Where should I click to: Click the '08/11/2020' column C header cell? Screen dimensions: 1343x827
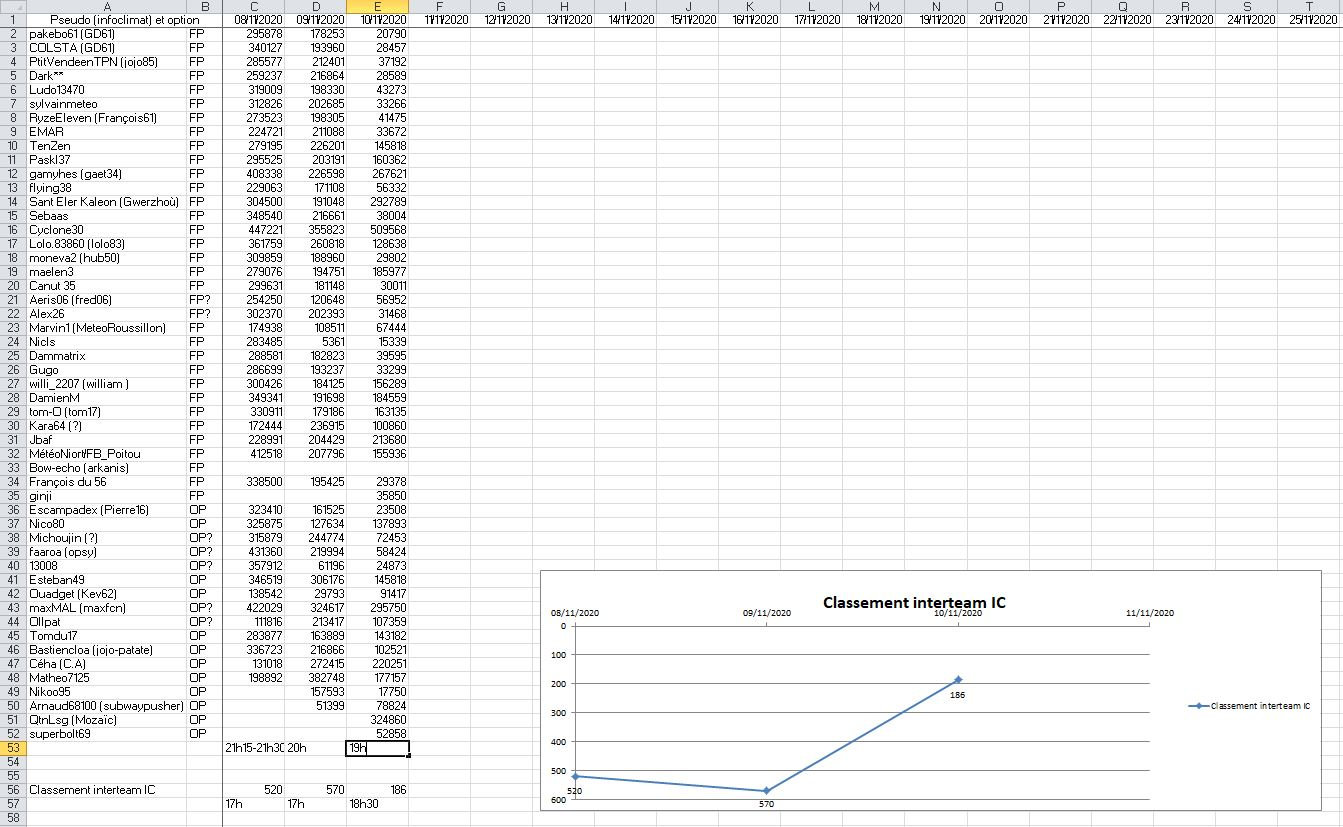(x=253, y=19)
